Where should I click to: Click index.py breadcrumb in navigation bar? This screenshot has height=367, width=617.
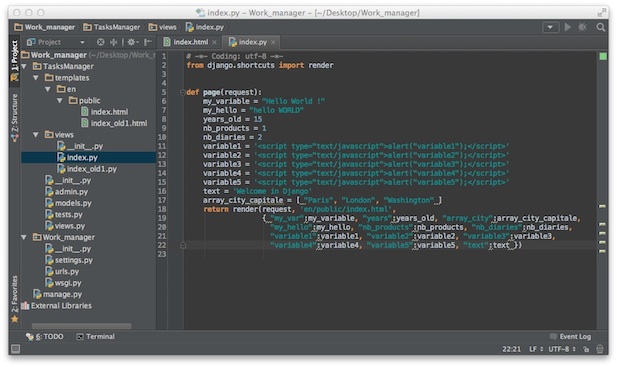tap(205, 27)
